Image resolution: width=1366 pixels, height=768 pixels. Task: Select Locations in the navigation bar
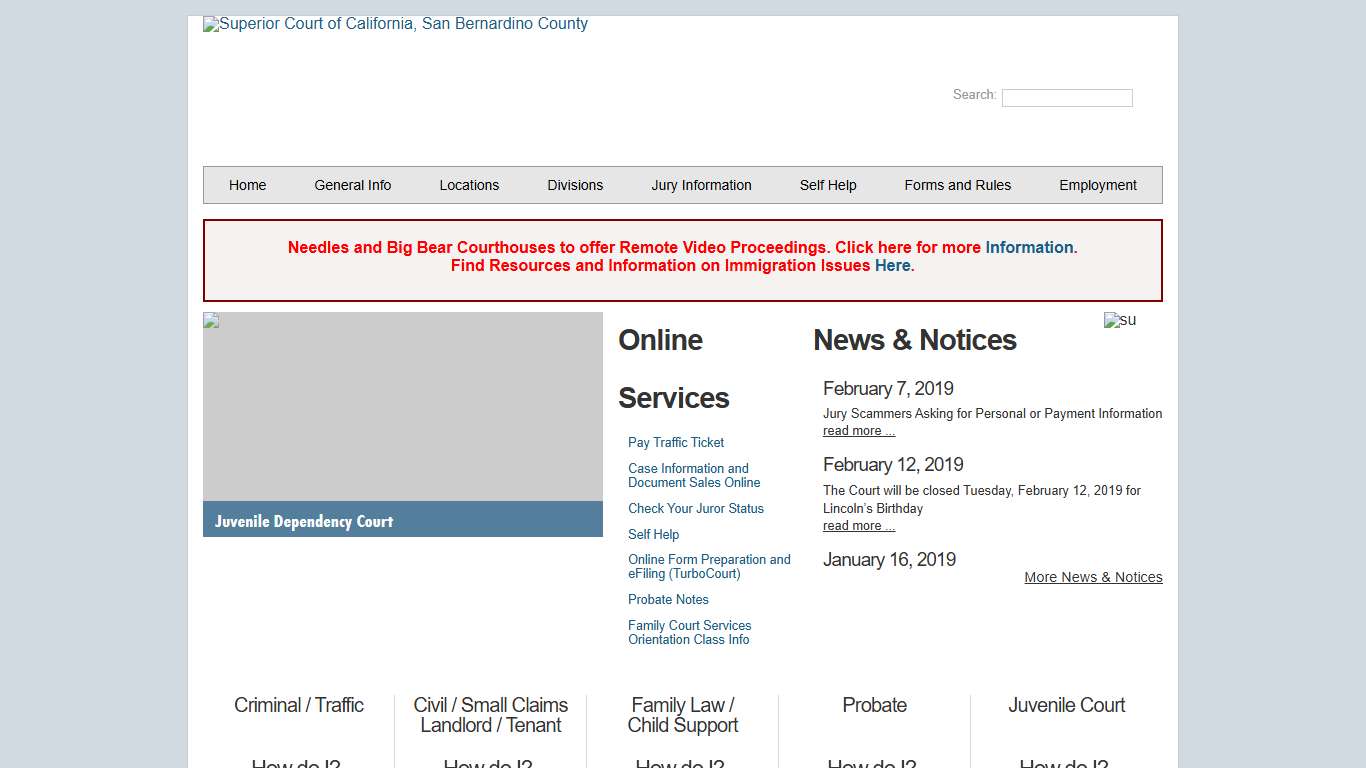469,185
